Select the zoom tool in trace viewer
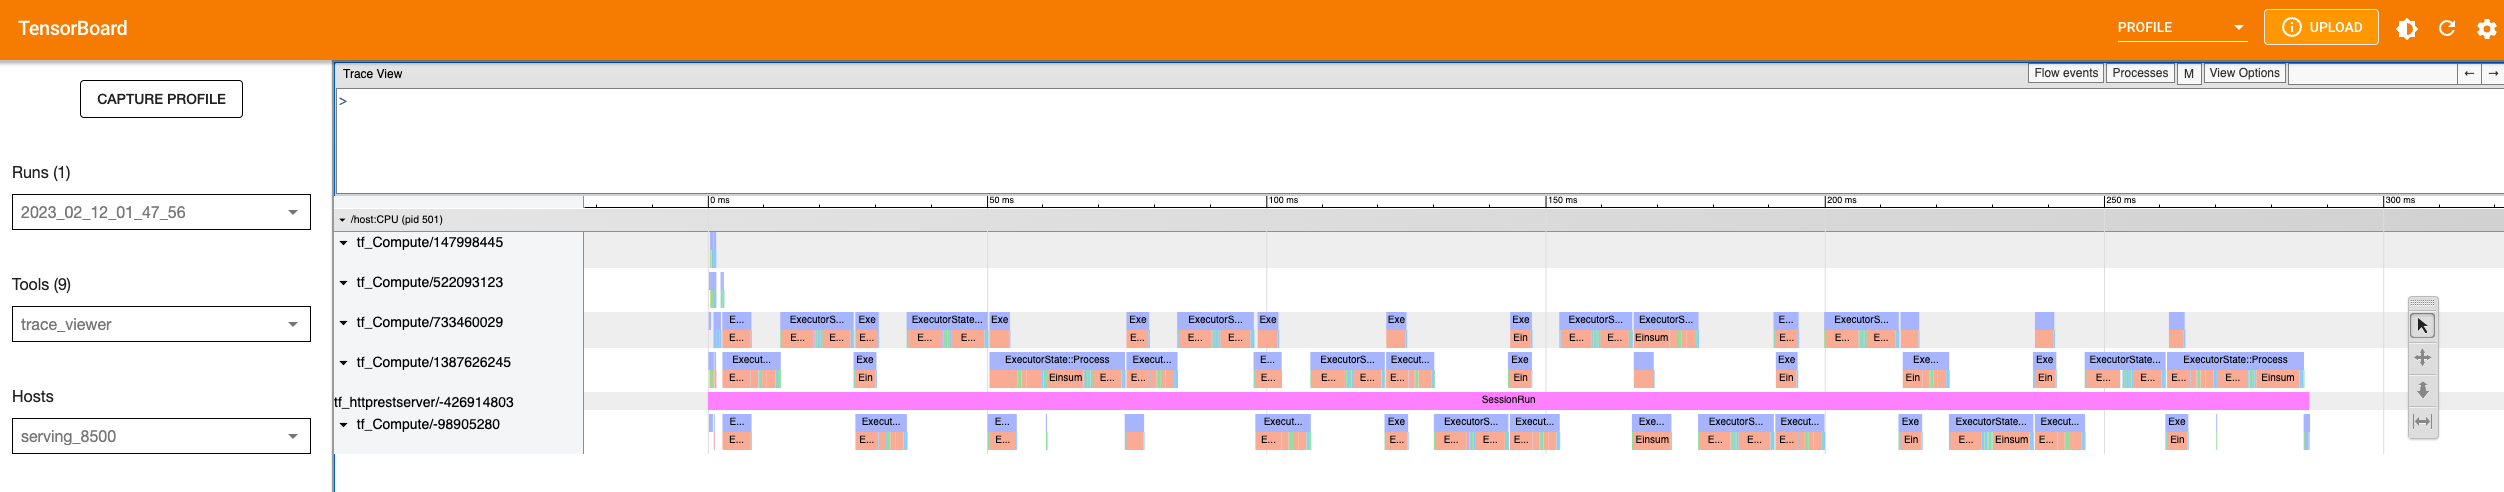Screen dimensions: 2504x492 (2422, 390)
